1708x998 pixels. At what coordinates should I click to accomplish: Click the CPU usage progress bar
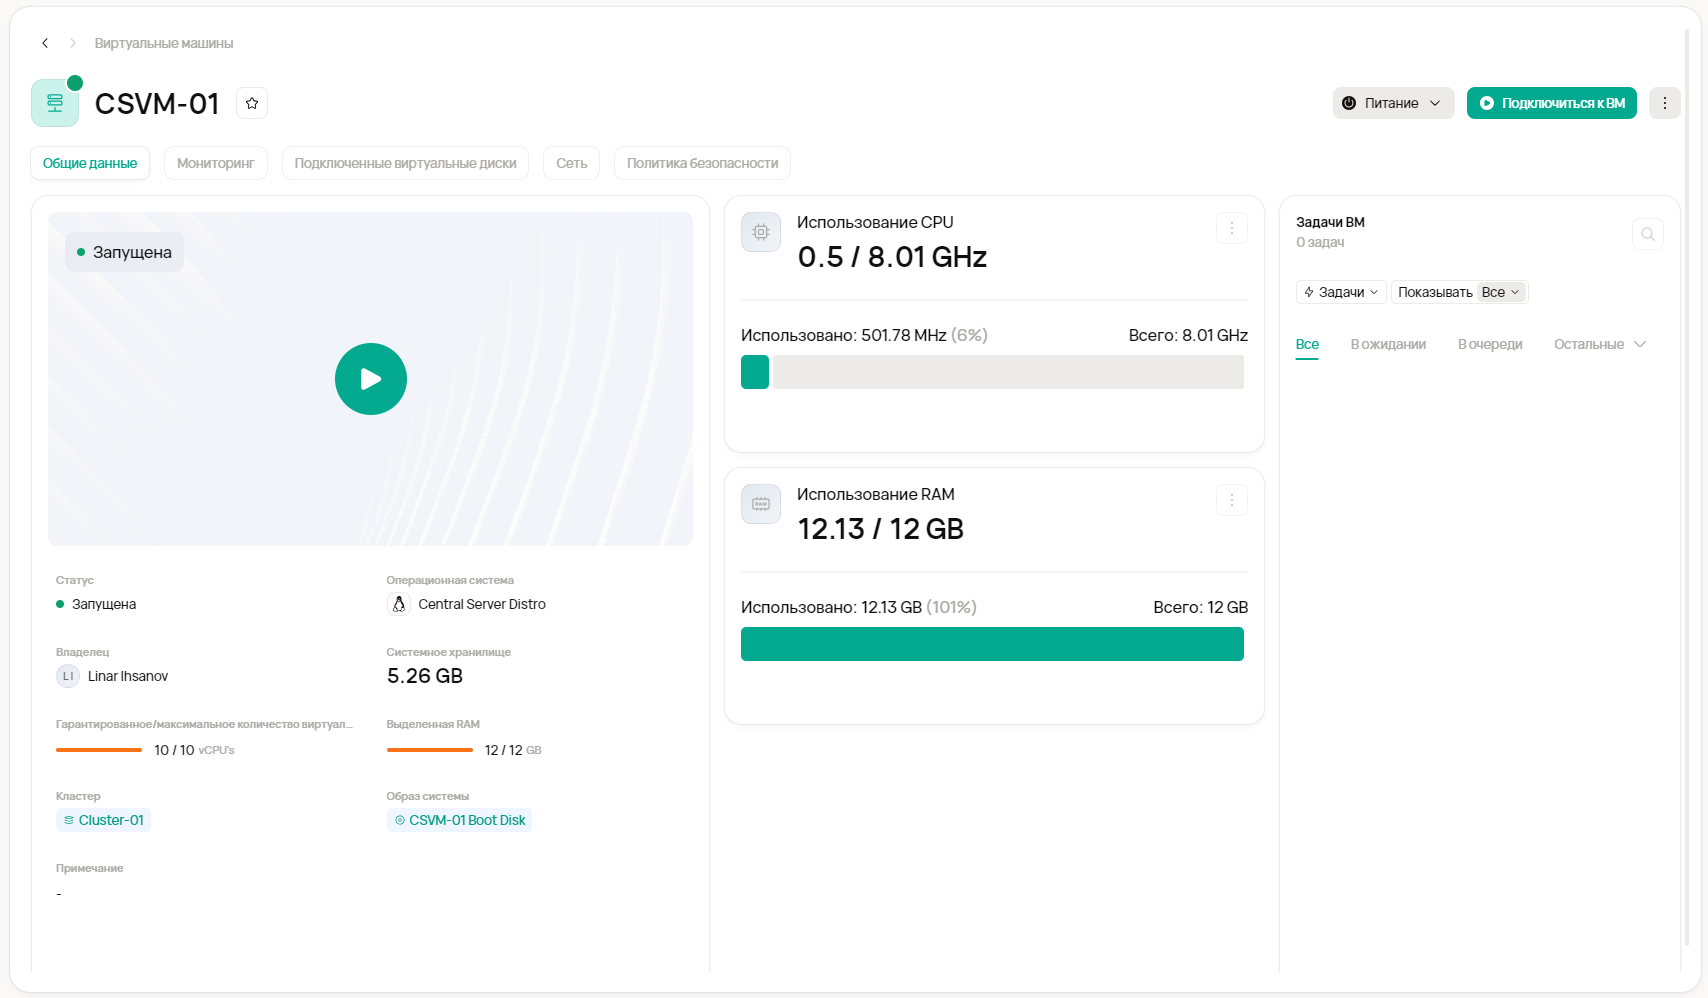click(x=992, y=372)
